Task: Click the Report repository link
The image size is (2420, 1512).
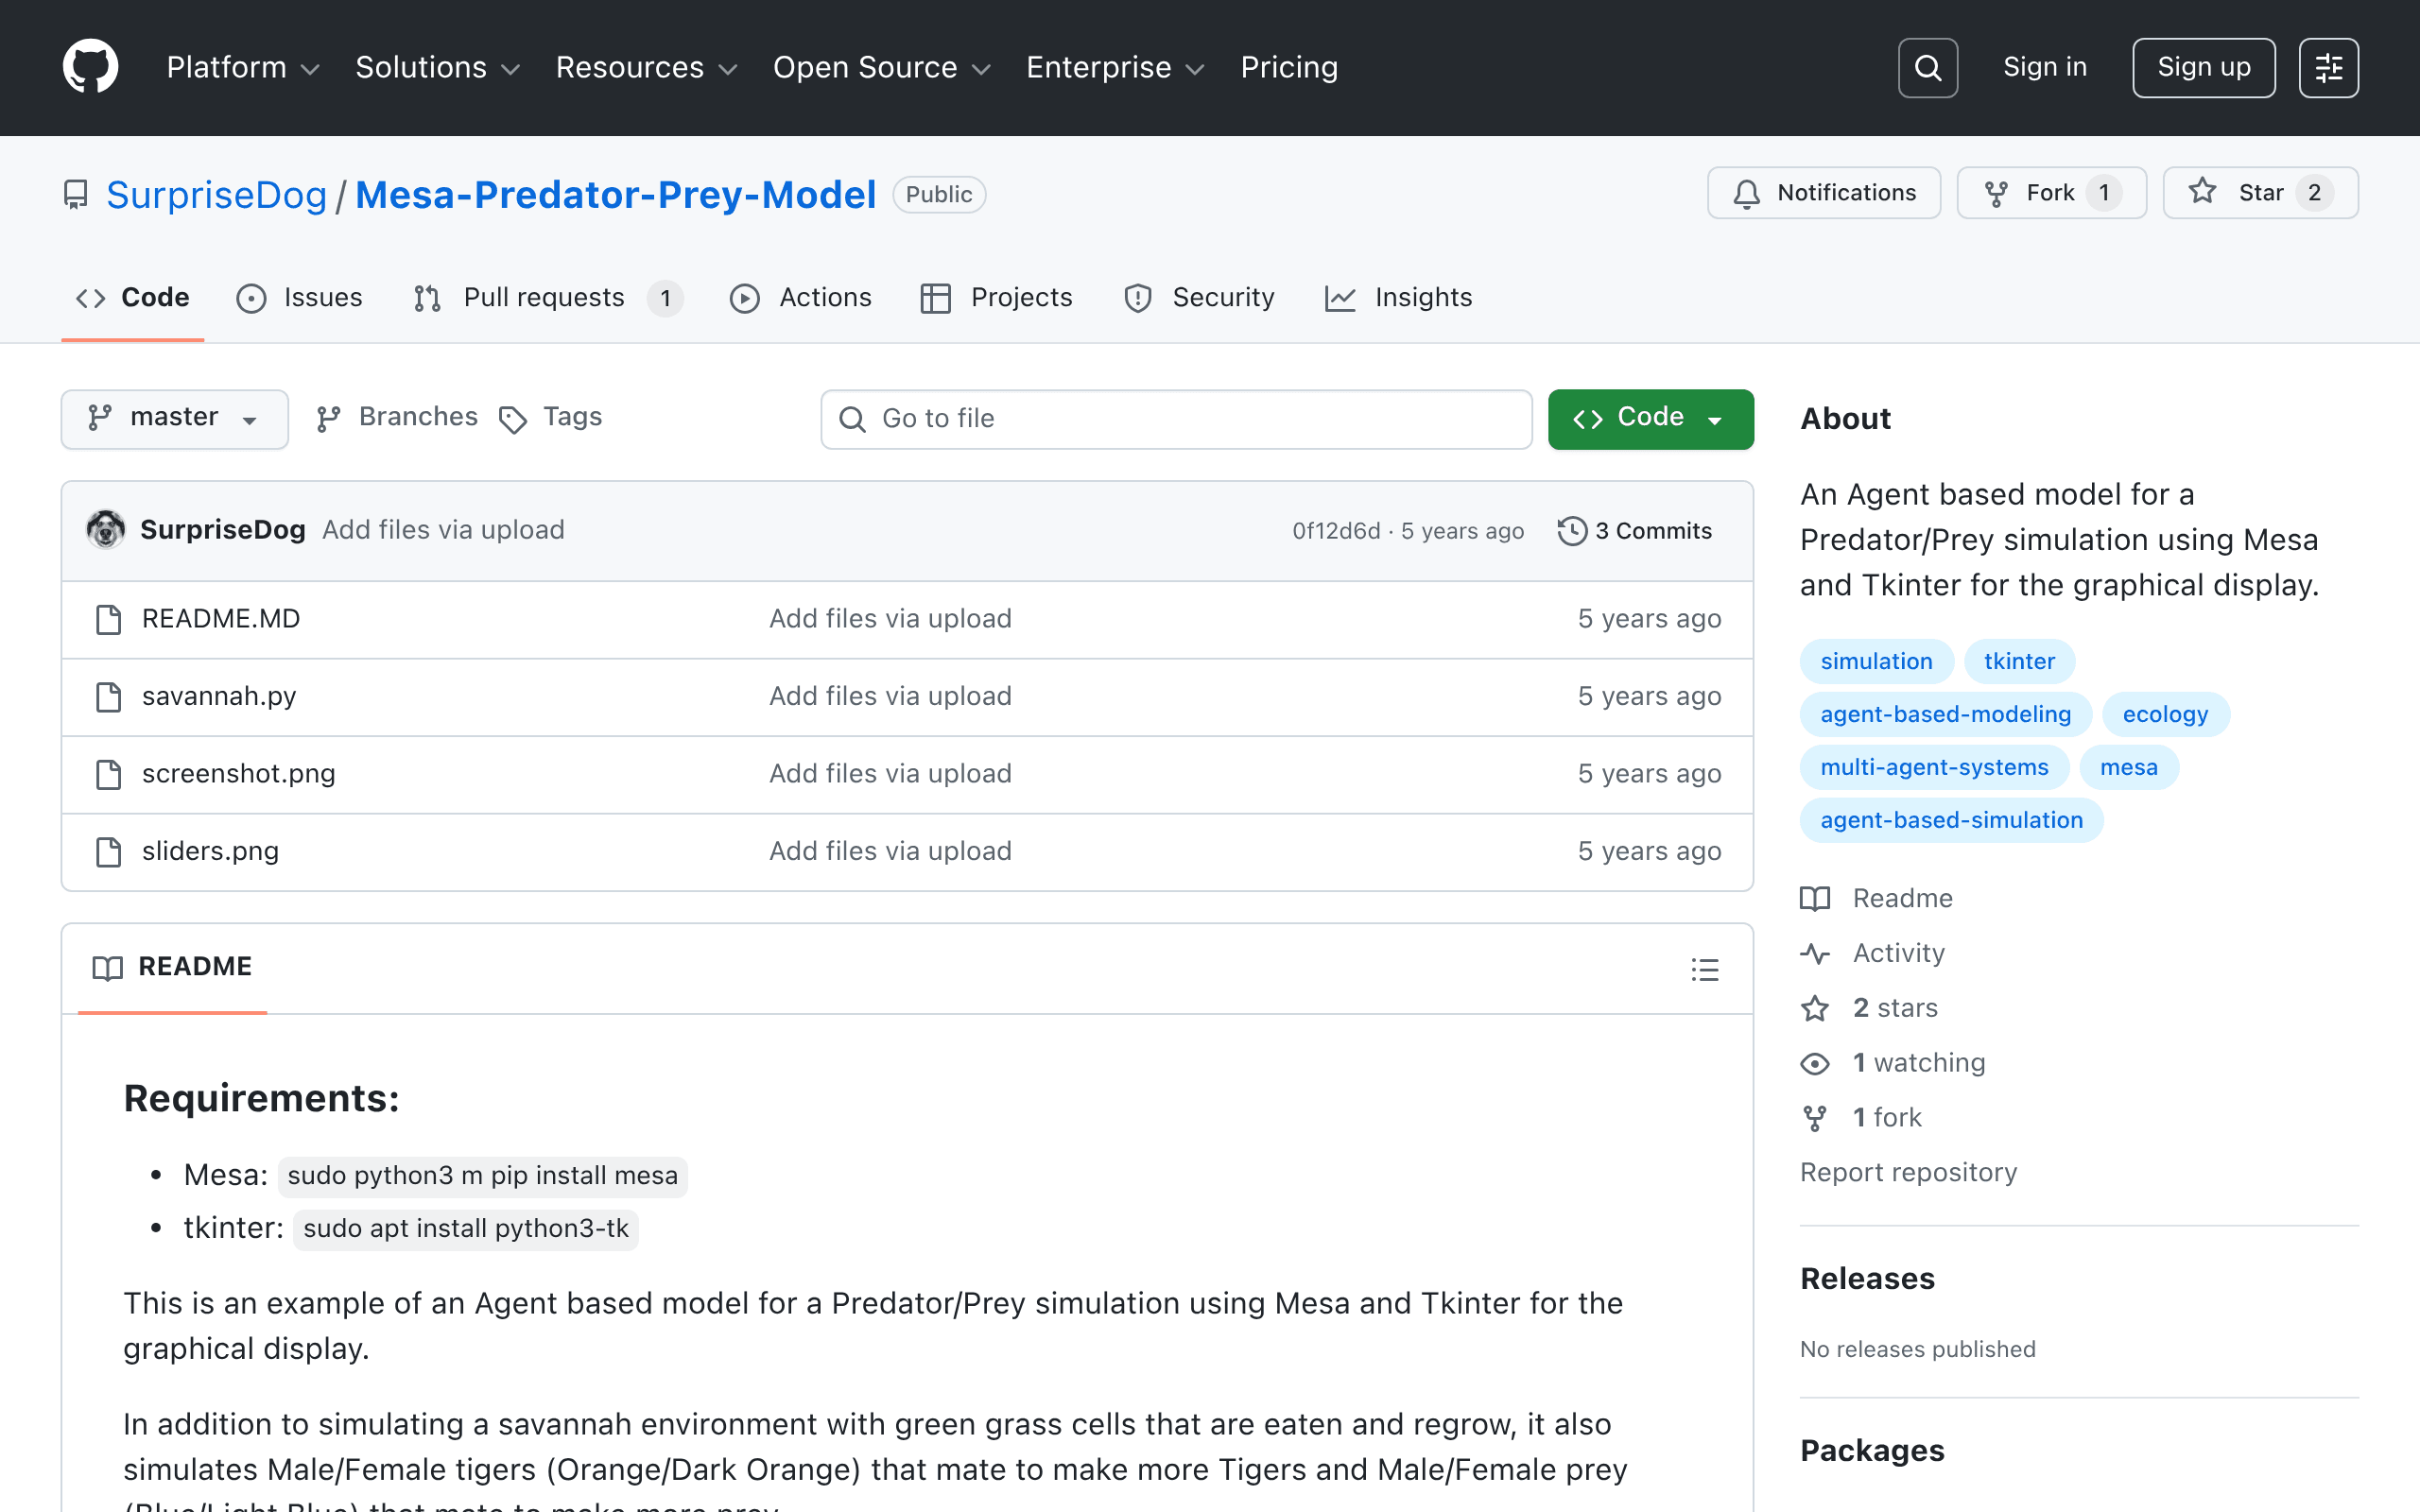Action: point(1908,1172)
